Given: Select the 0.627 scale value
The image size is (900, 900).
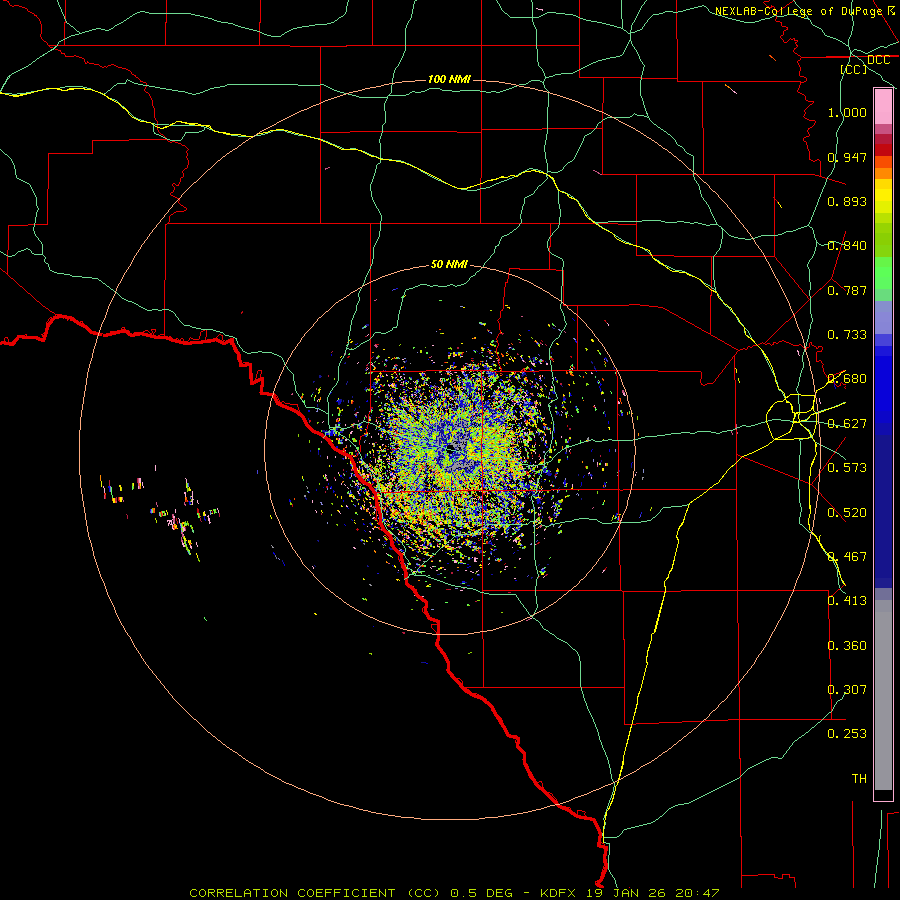Looking at the screenshot, I should 847,424.
